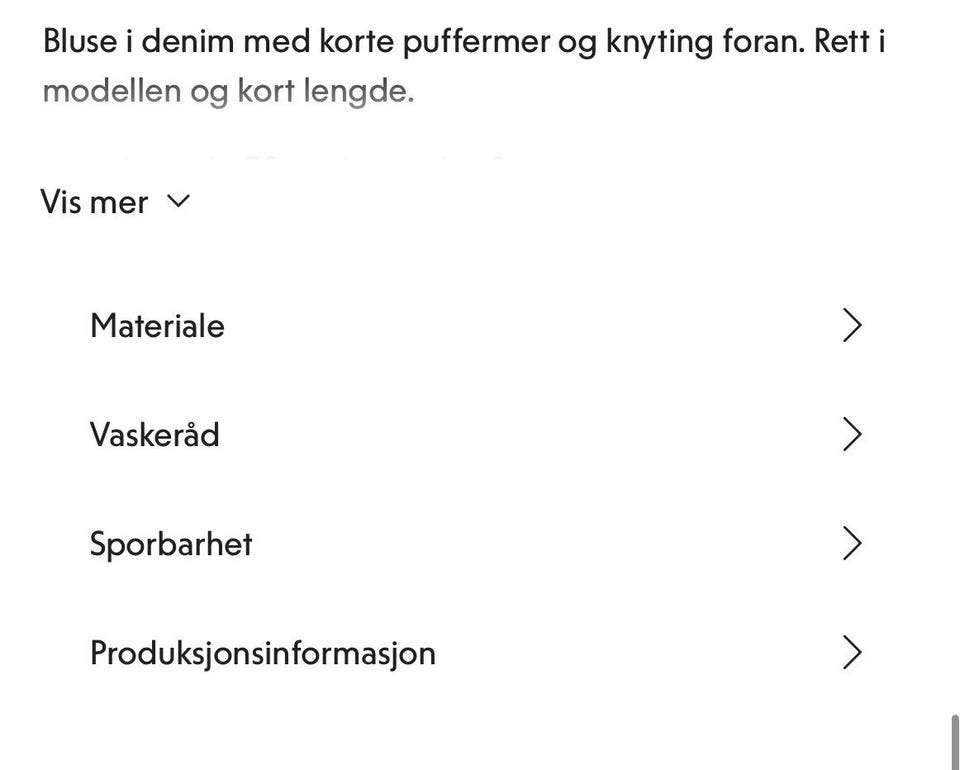
Task: Expand the description with Vis mer
Action: (x=95, y=202)
